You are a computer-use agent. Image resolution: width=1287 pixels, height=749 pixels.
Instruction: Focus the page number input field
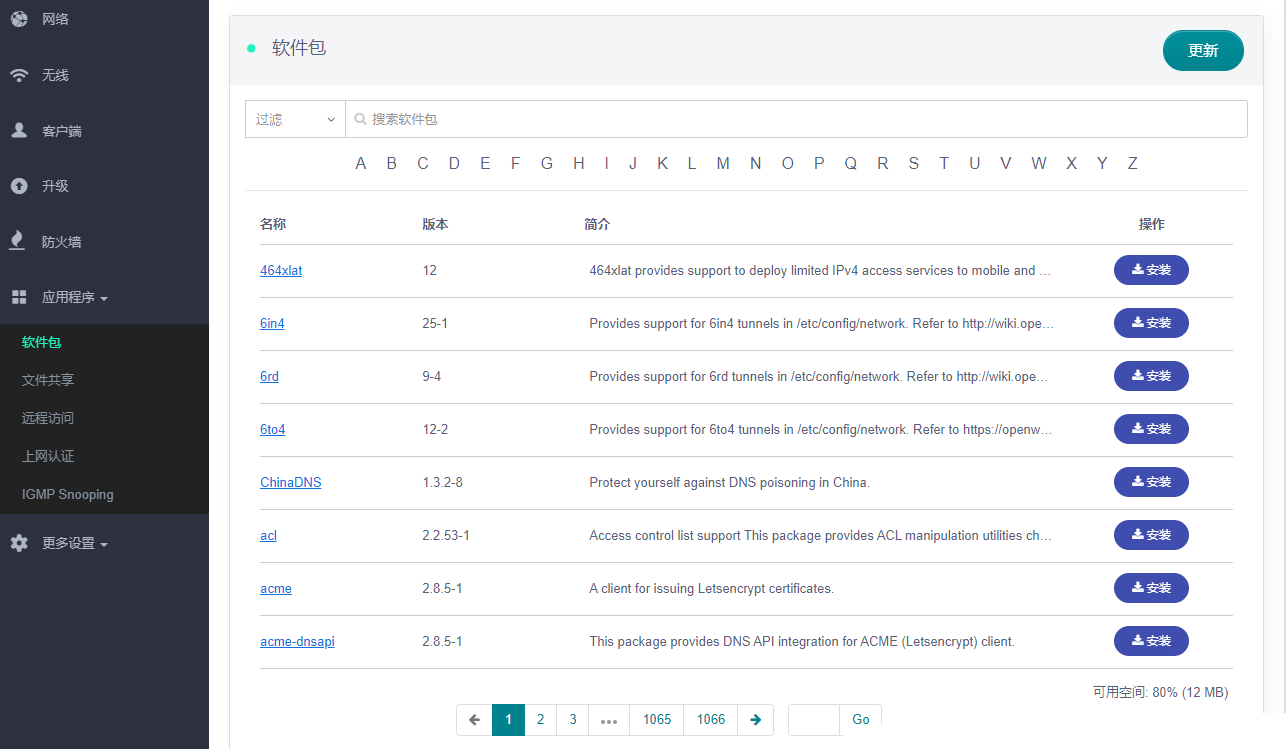[814, 720]
